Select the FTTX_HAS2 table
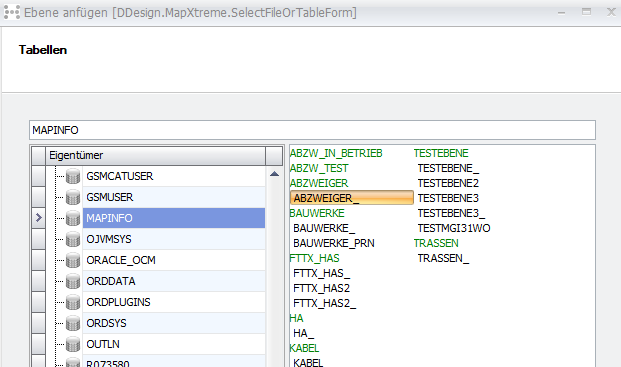Image resolution: width=621 pixels, height=367 pixels. 321,289
